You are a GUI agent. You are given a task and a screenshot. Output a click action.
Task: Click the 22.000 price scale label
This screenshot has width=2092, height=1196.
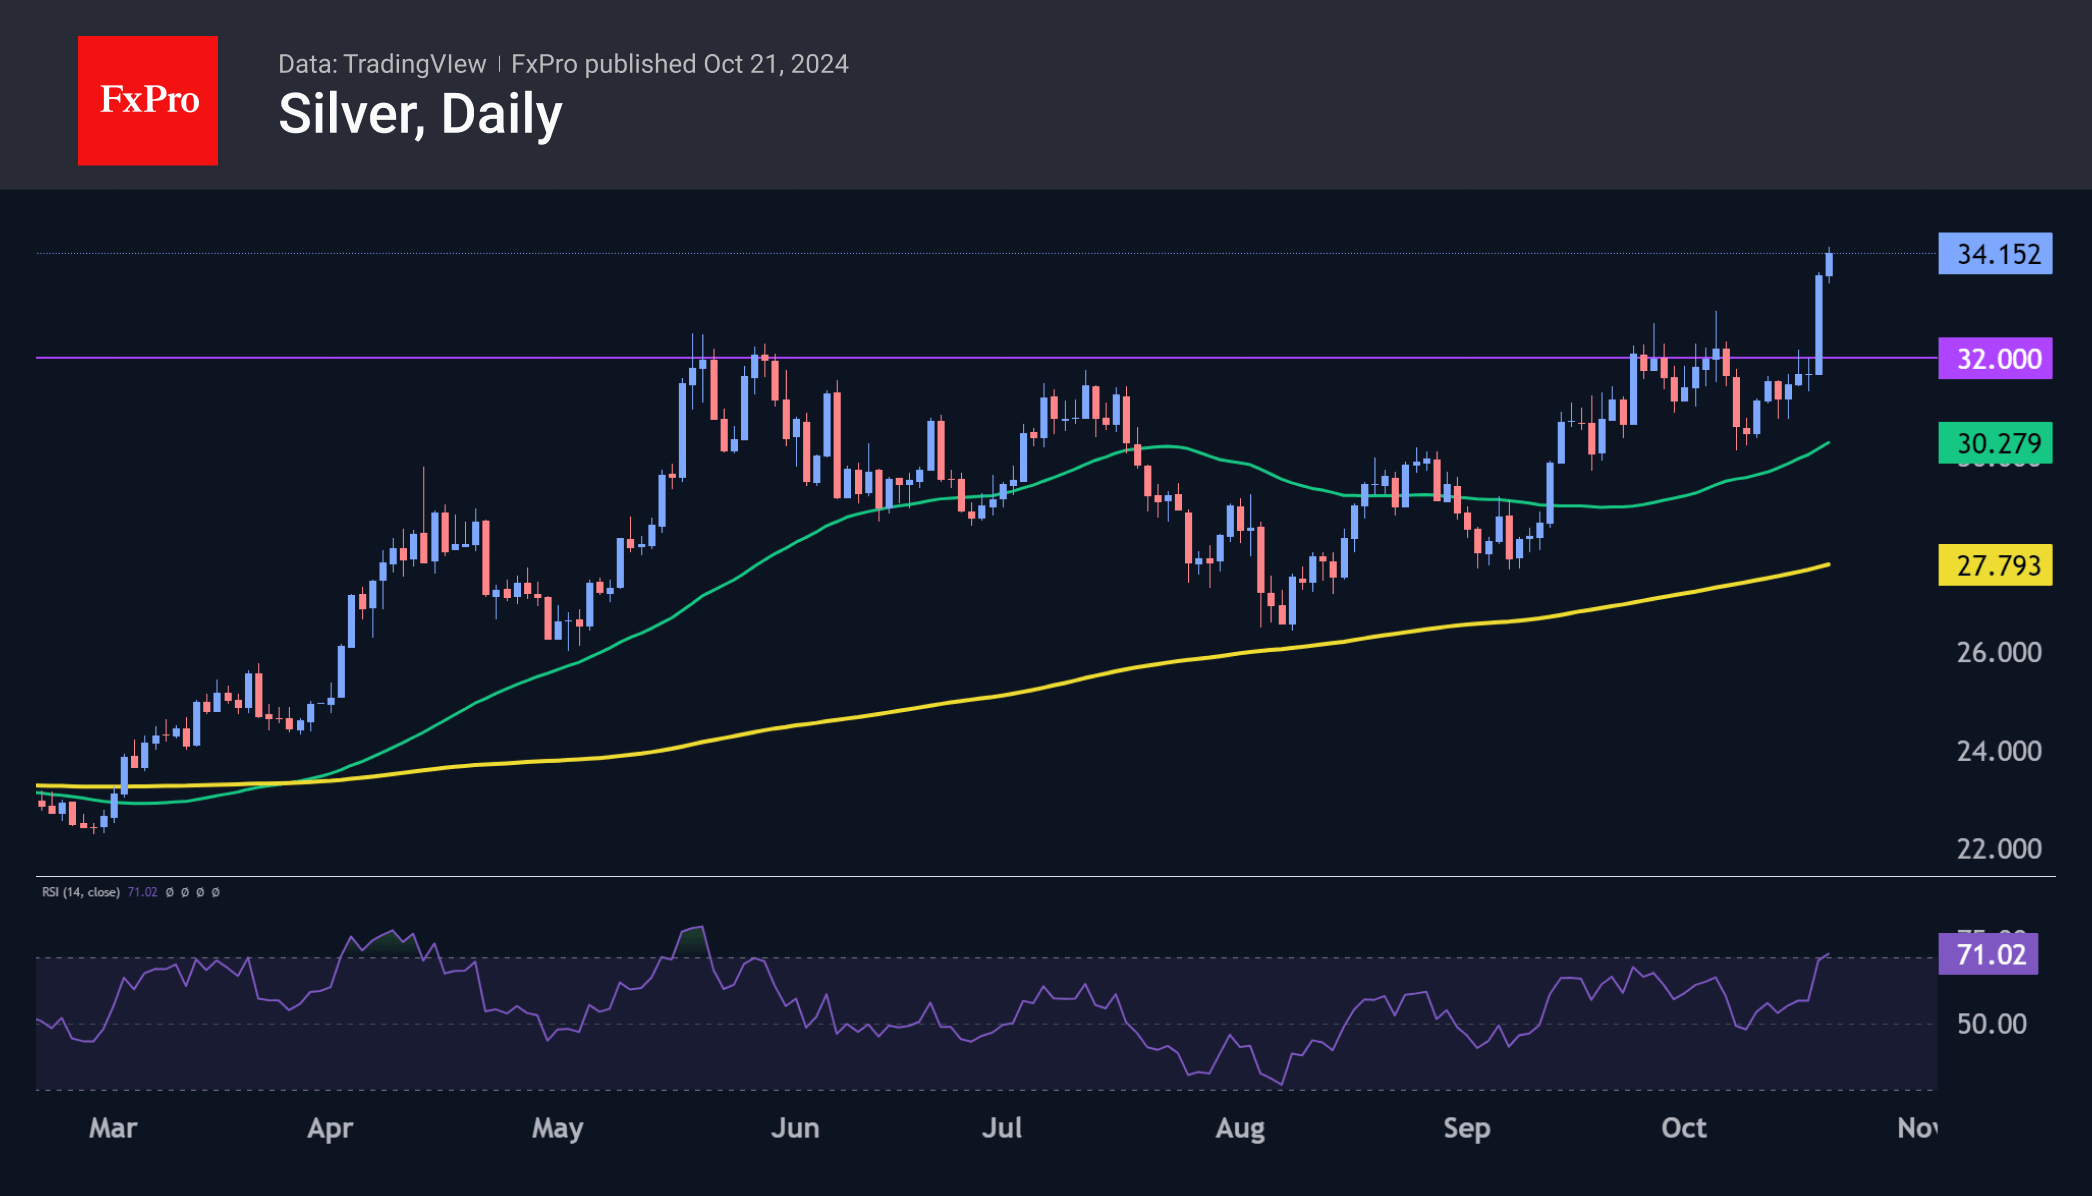(1998, 849)
